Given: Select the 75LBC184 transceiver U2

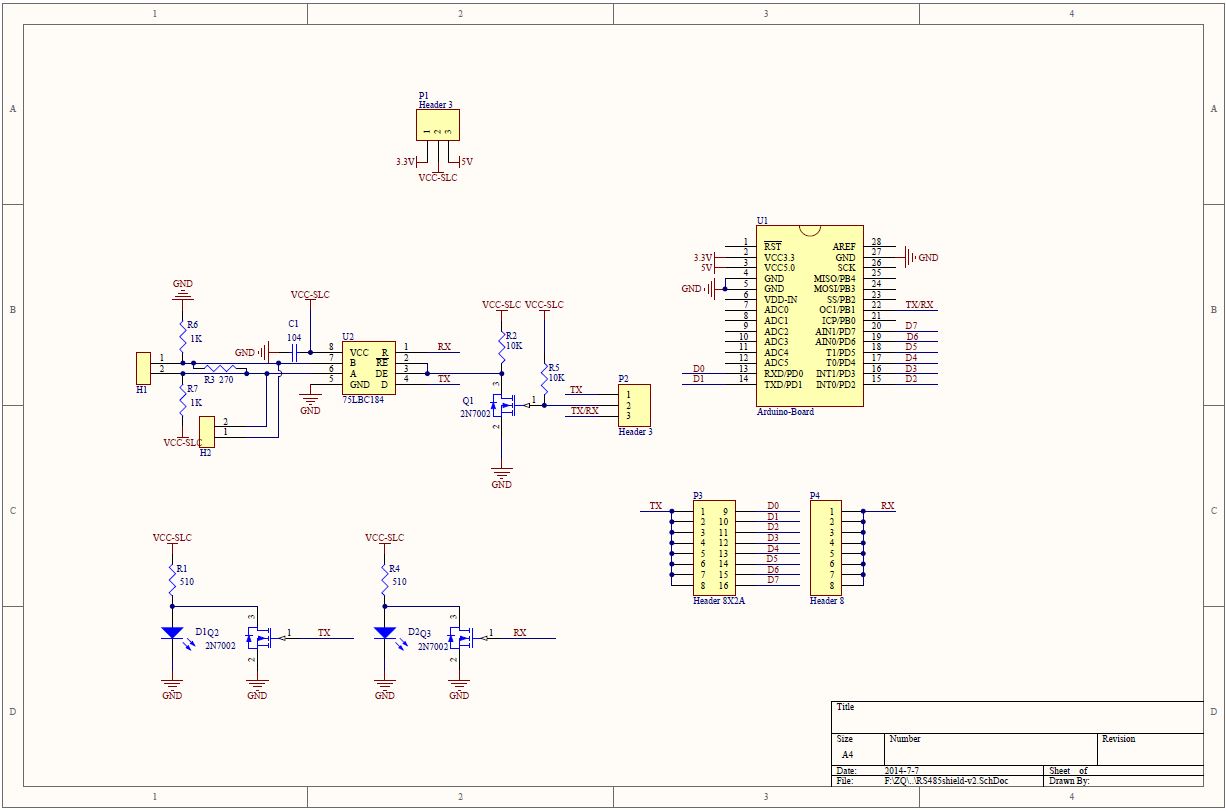Looking at the screenshot, I should (x=368, y=368).
